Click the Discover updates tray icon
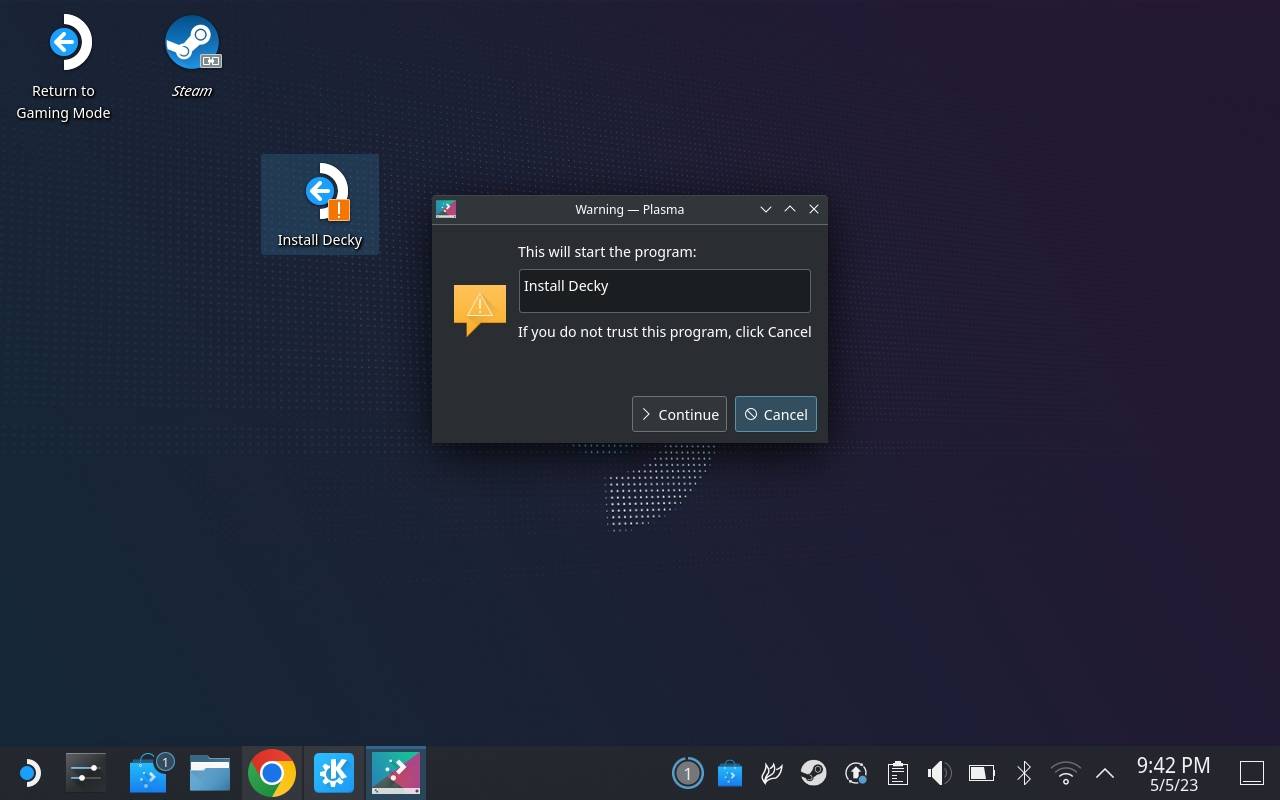The width and height of the screenshot is (1280, 800). pyautogui.click(x=730, y=773)
